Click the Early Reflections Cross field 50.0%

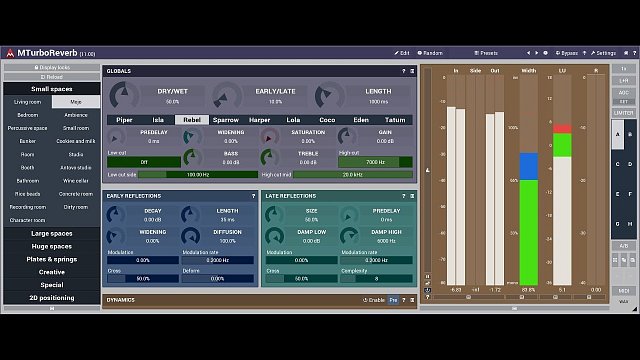143,279
